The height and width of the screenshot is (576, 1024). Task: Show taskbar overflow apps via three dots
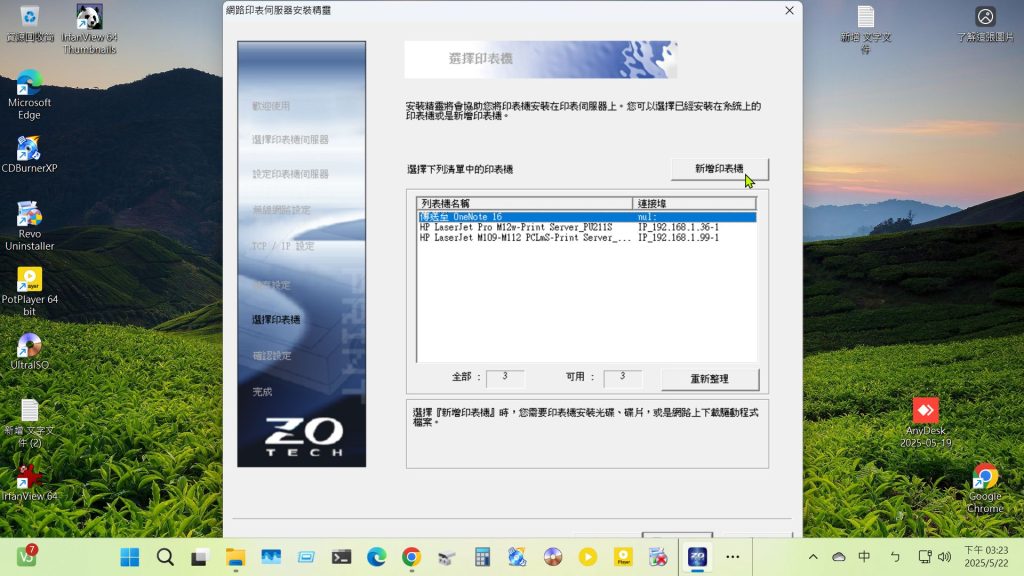pos(733,557)
